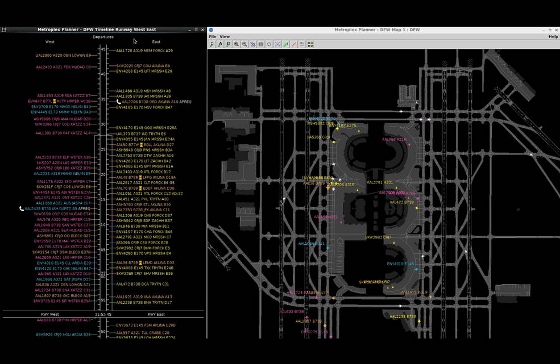Open the four-color grid icon in toolbar
The height and width of the screenshot is (364, 560).
point(310,44)
